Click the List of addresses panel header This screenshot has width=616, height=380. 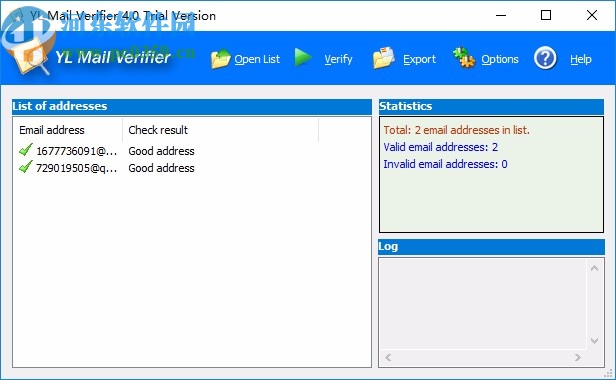192,106
